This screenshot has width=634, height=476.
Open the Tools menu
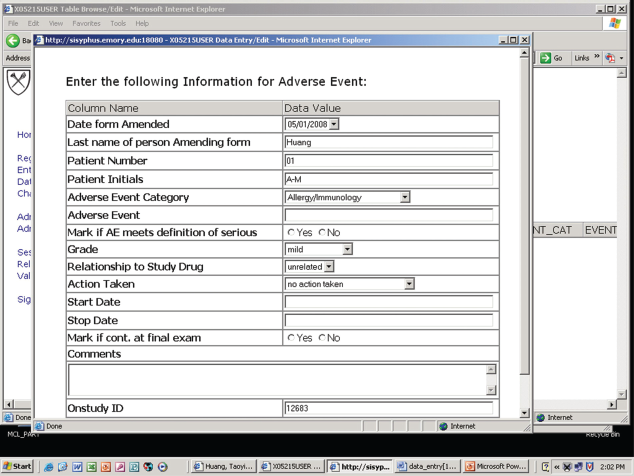118,23
